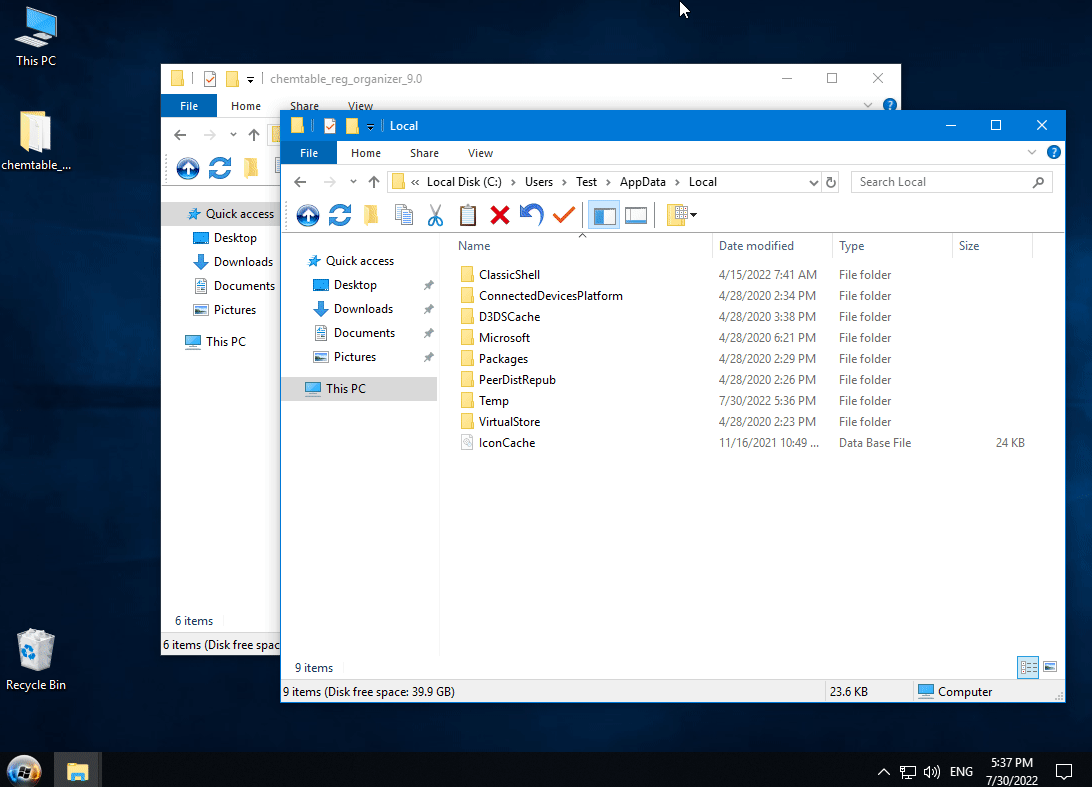Select Desktop in Local navigation pane
The image size is (1092, 787).
pos(354,285)
